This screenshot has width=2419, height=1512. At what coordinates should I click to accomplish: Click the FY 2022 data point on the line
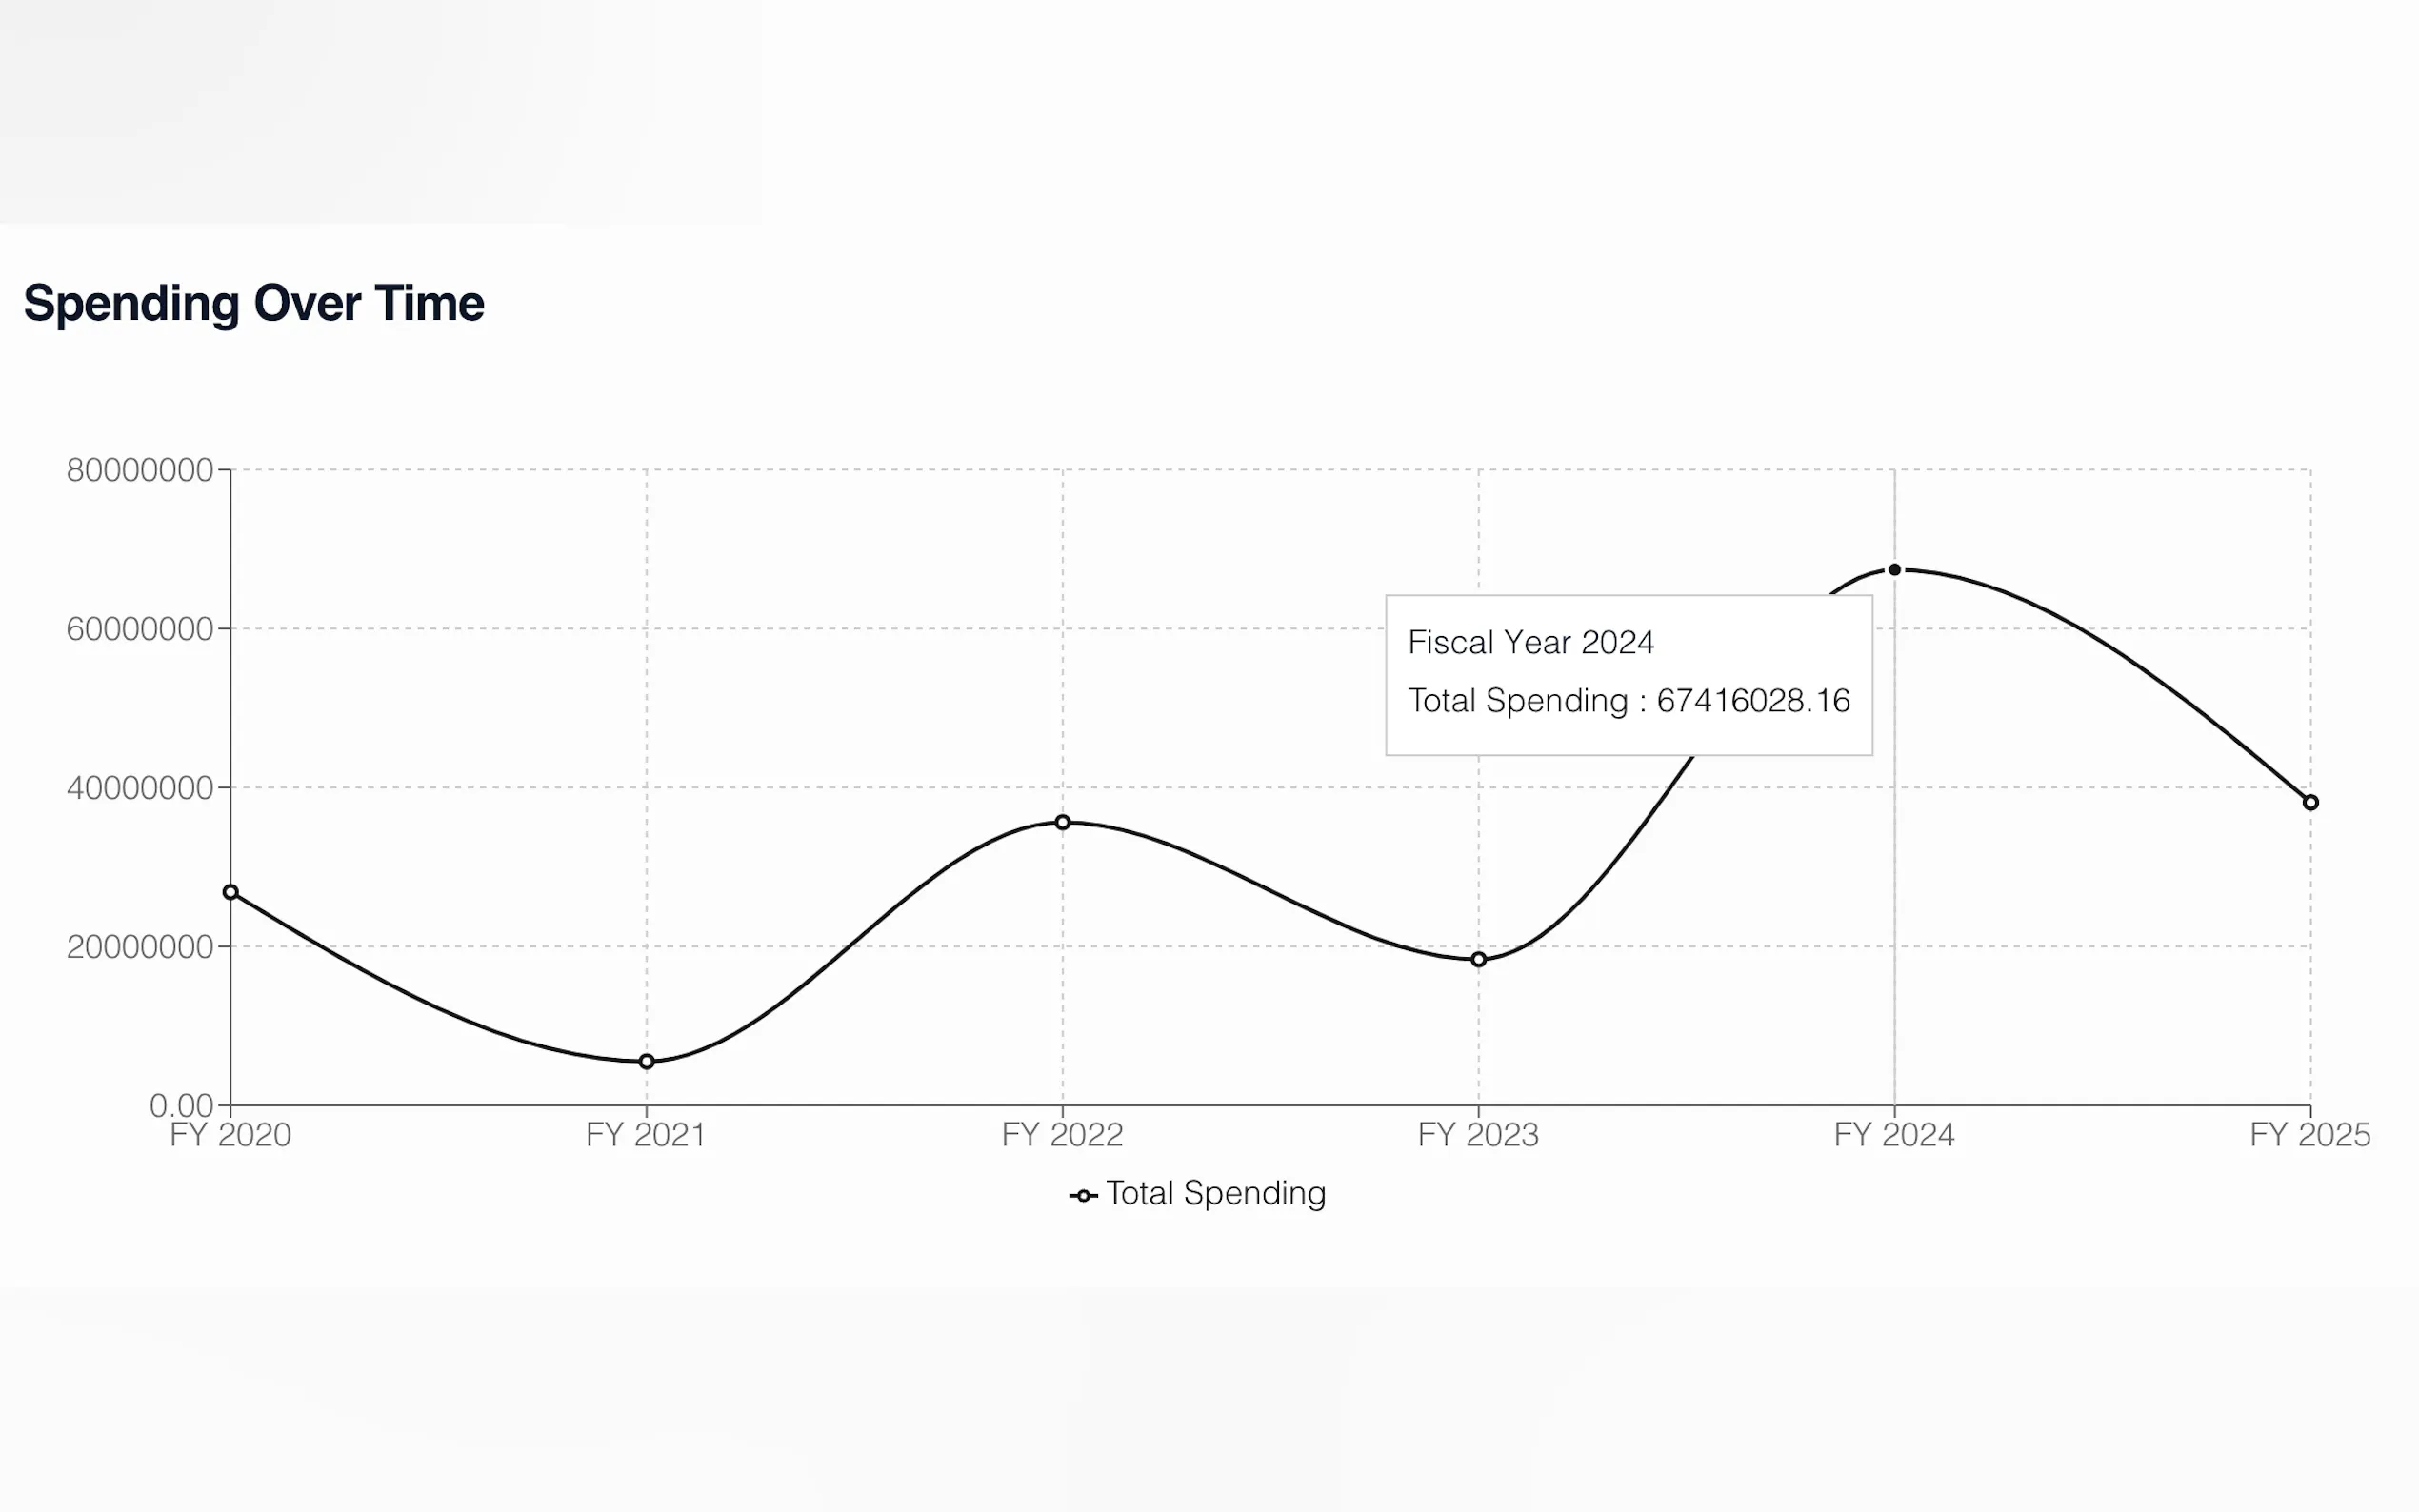1063,822
